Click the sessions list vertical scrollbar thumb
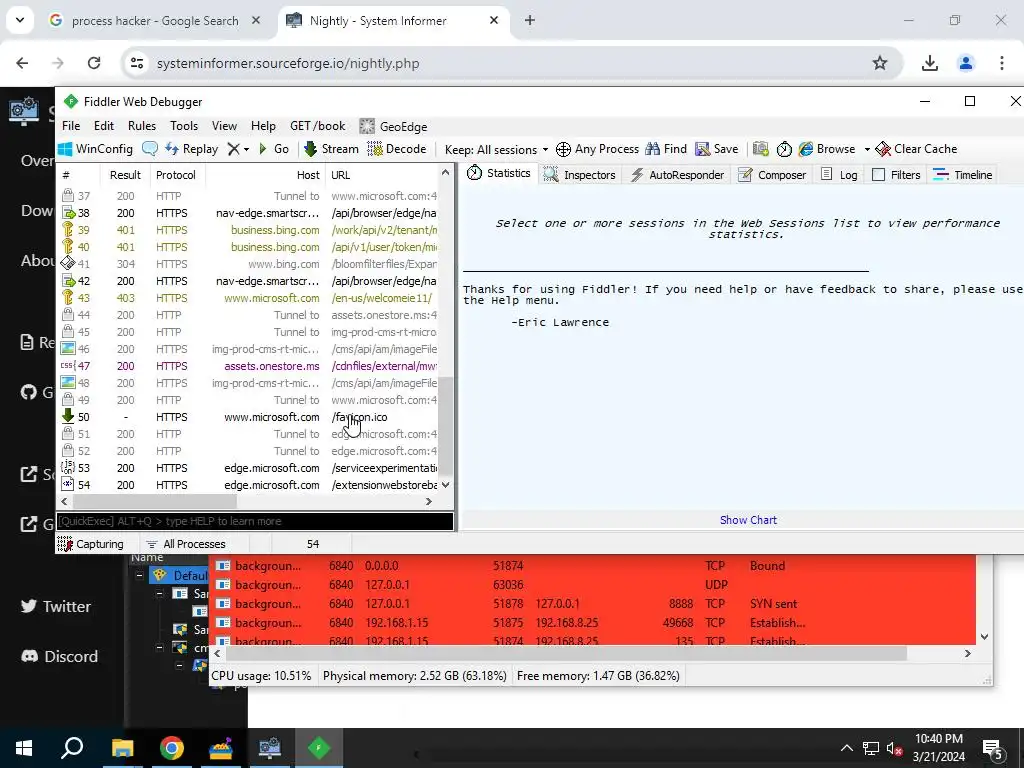The width and height of the screenshot is (1024, 768). pyautogui.click(x=445, y=426)
